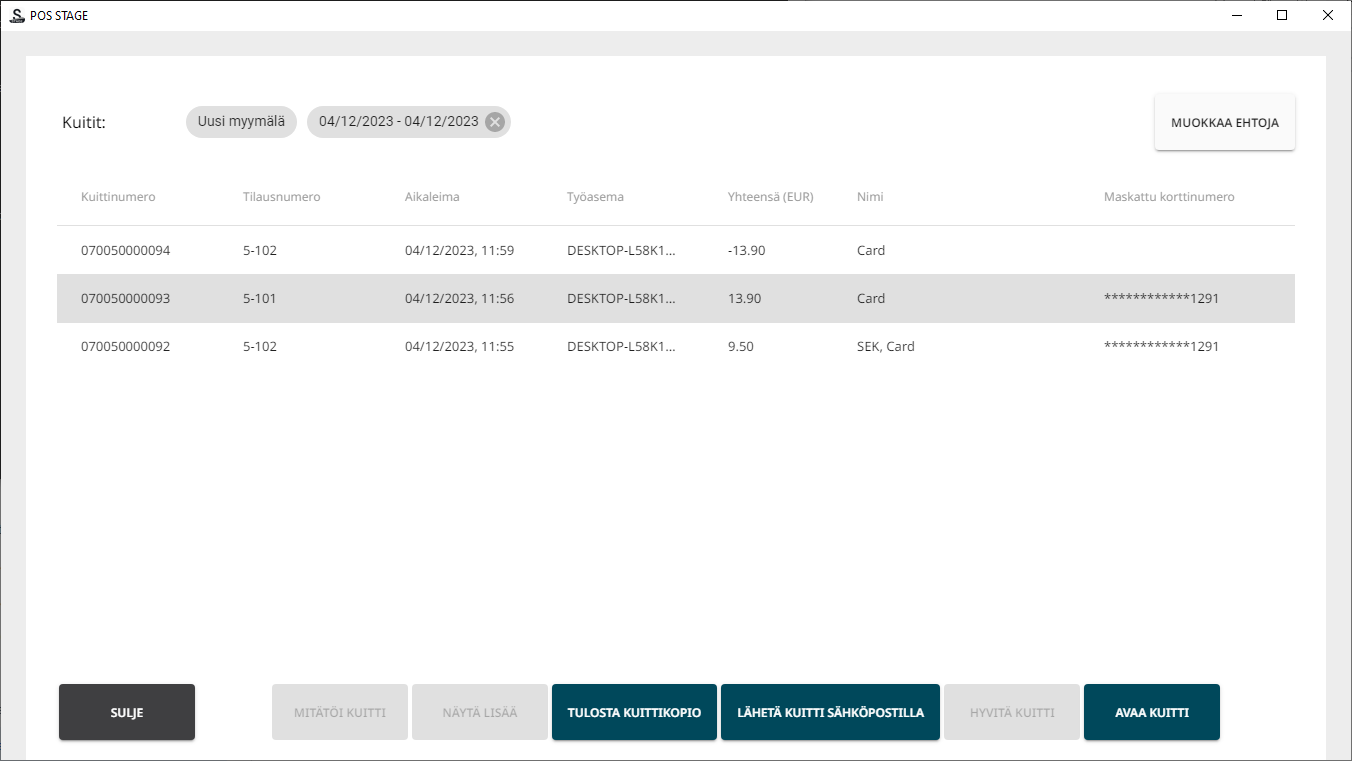Remove the date range filter chip
This screenshot has height=761, width=1352.
[x=494, y=122]
